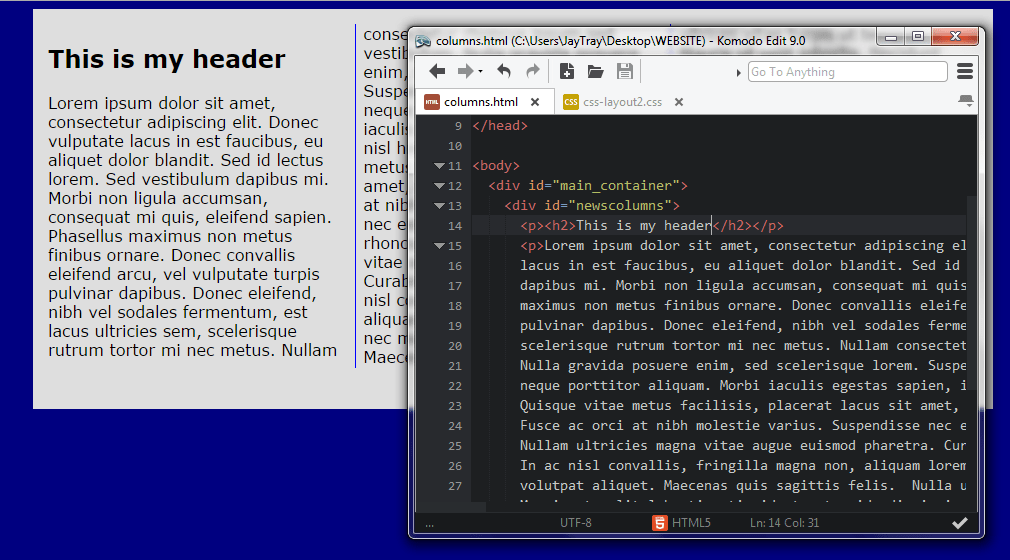Open a file with the folder icon

(x=596, y=72)
